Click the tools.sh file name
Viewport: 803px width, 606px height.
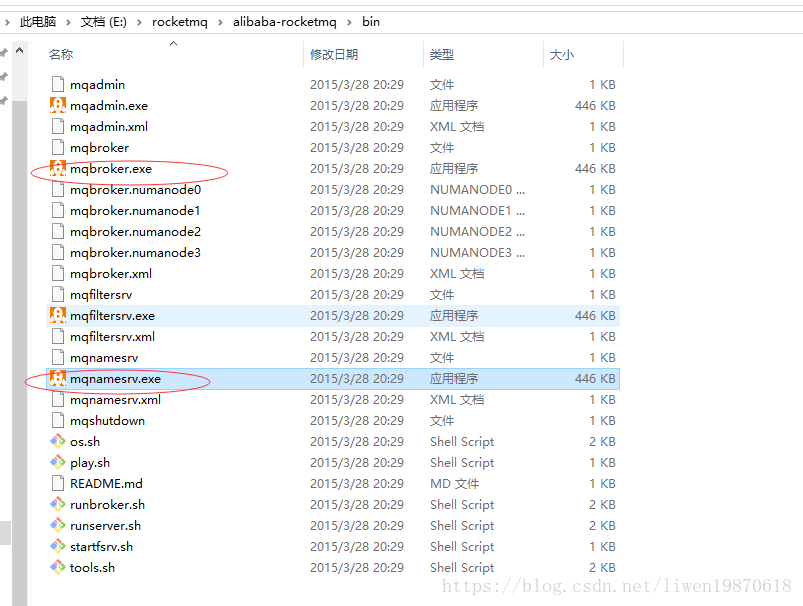coord(92,568)
